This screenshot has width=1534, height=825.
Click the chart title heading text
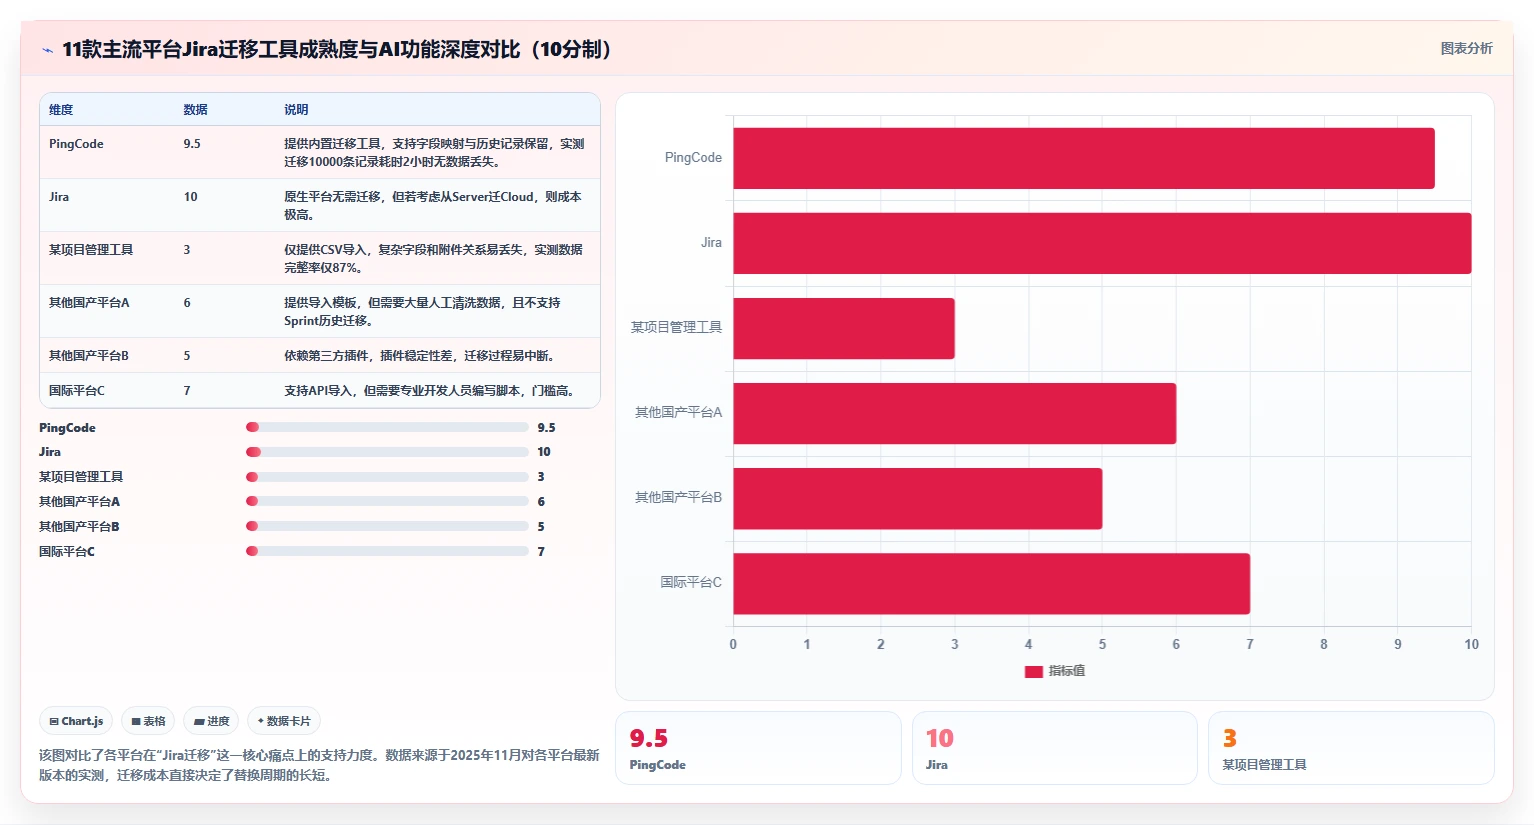point(337,50)
